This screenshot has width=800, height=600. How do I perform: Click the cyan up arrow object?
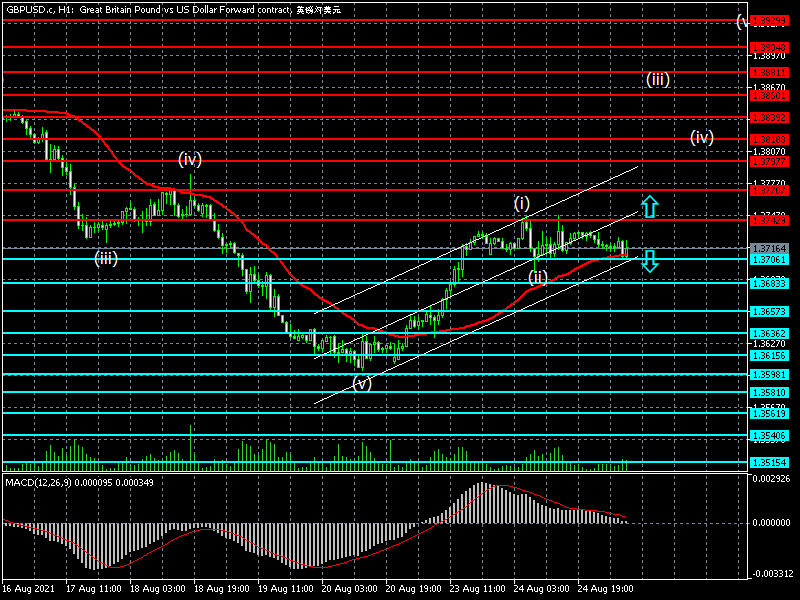649,207
